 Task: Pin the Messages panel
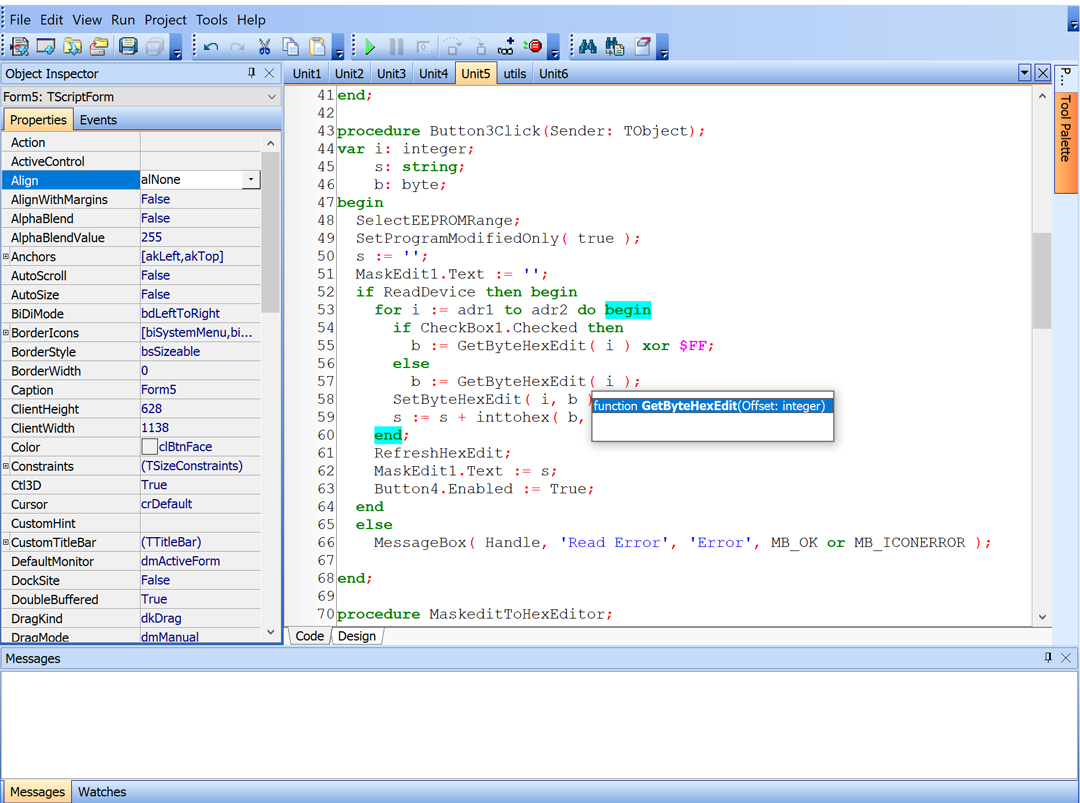(1048, 658)
